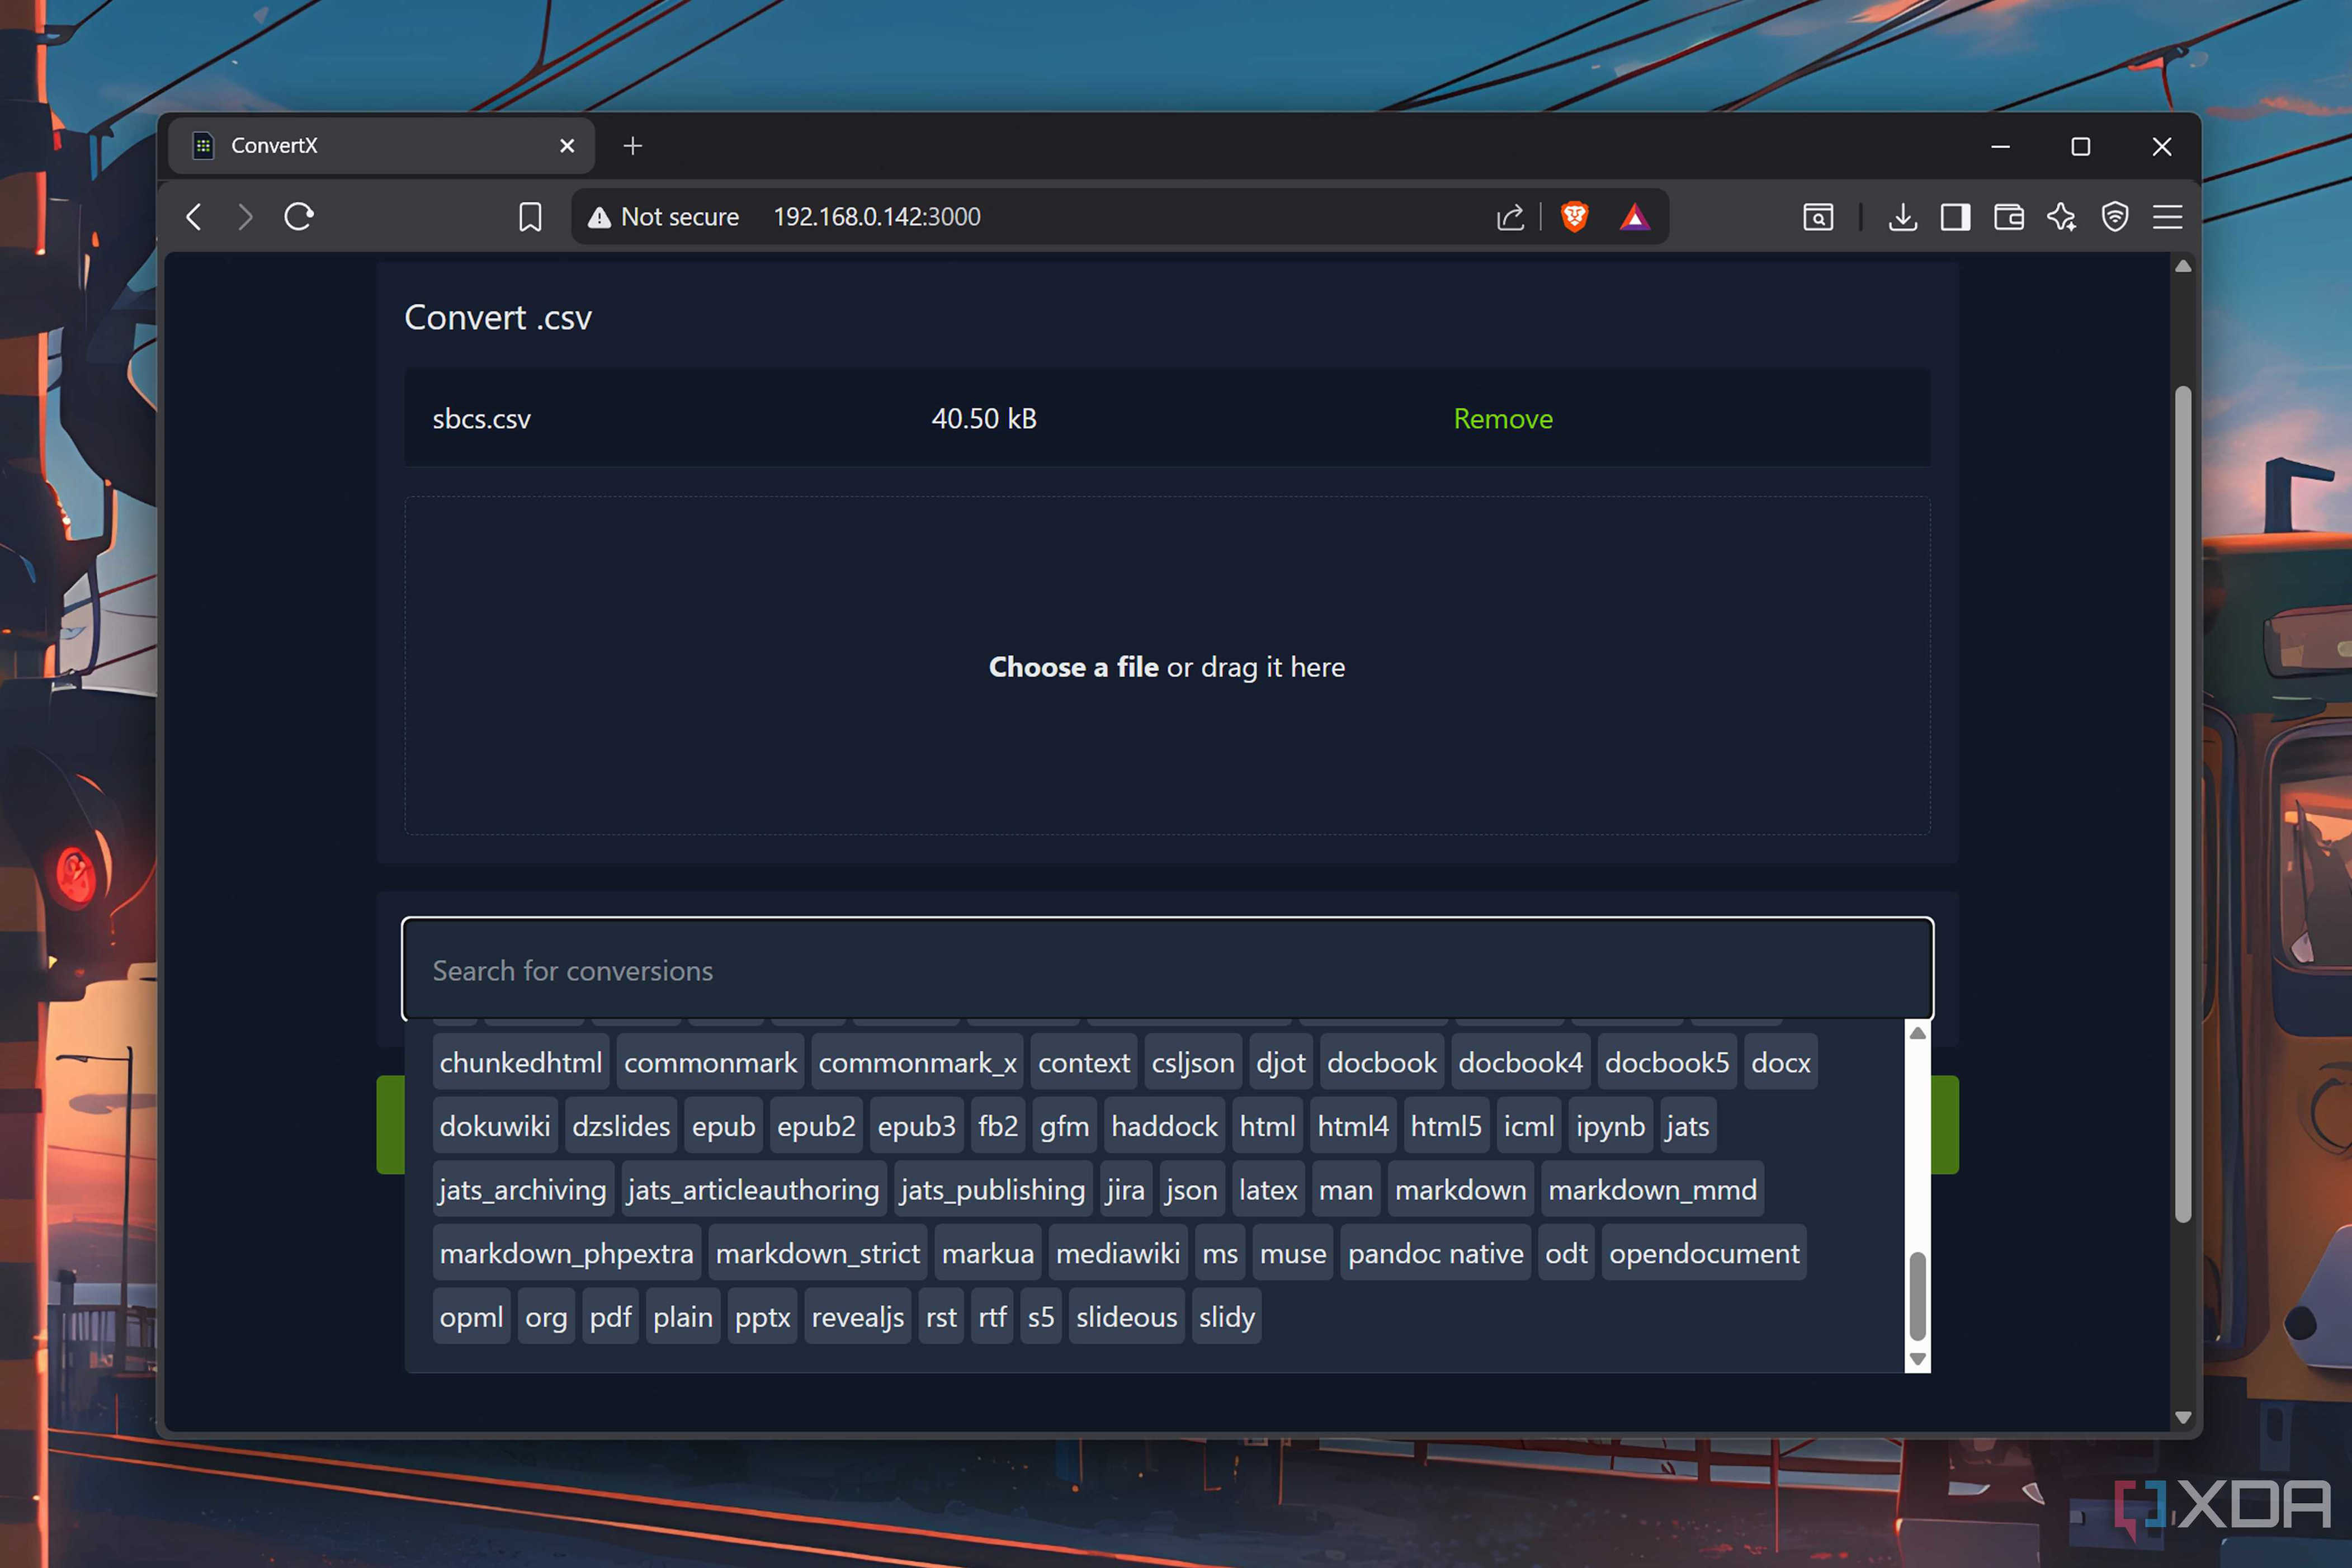Screen dimensions: 2352x1568
Task: Select commonmark format
Action: (x=710, y=1062)
